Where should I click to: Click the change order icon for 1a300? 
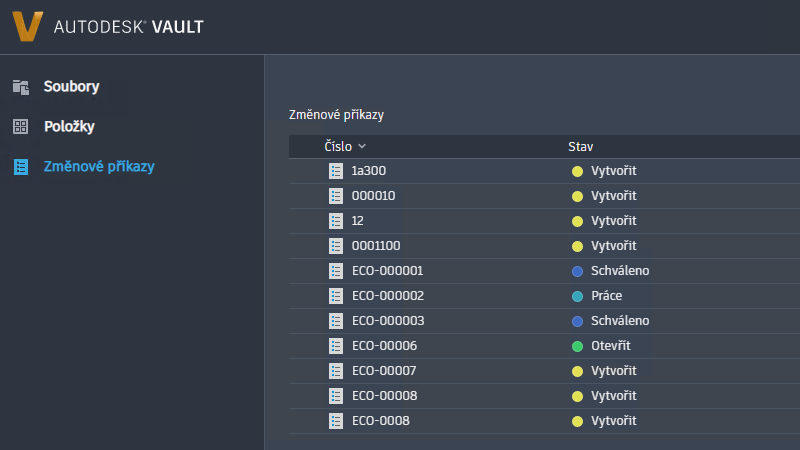pyautogui.click(x=336, y=171)
